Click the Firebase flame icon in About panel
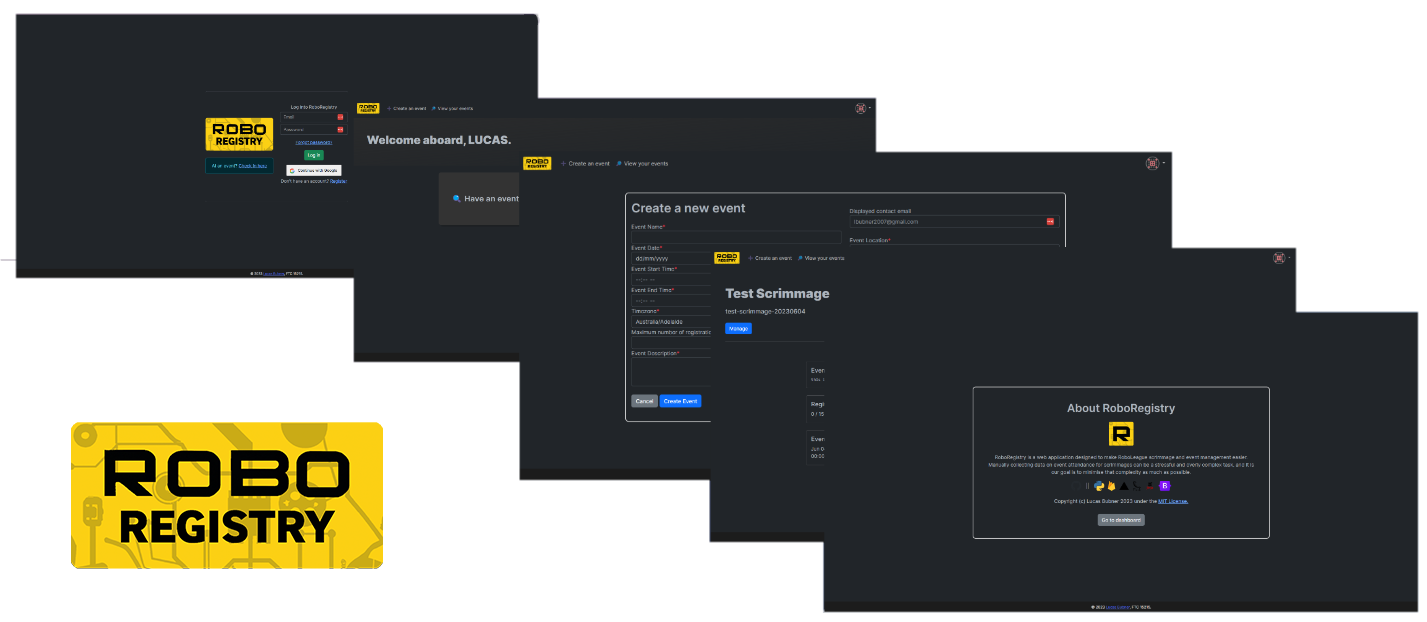The height and width of the screenshot is (622, 1427). point(1111,486)
